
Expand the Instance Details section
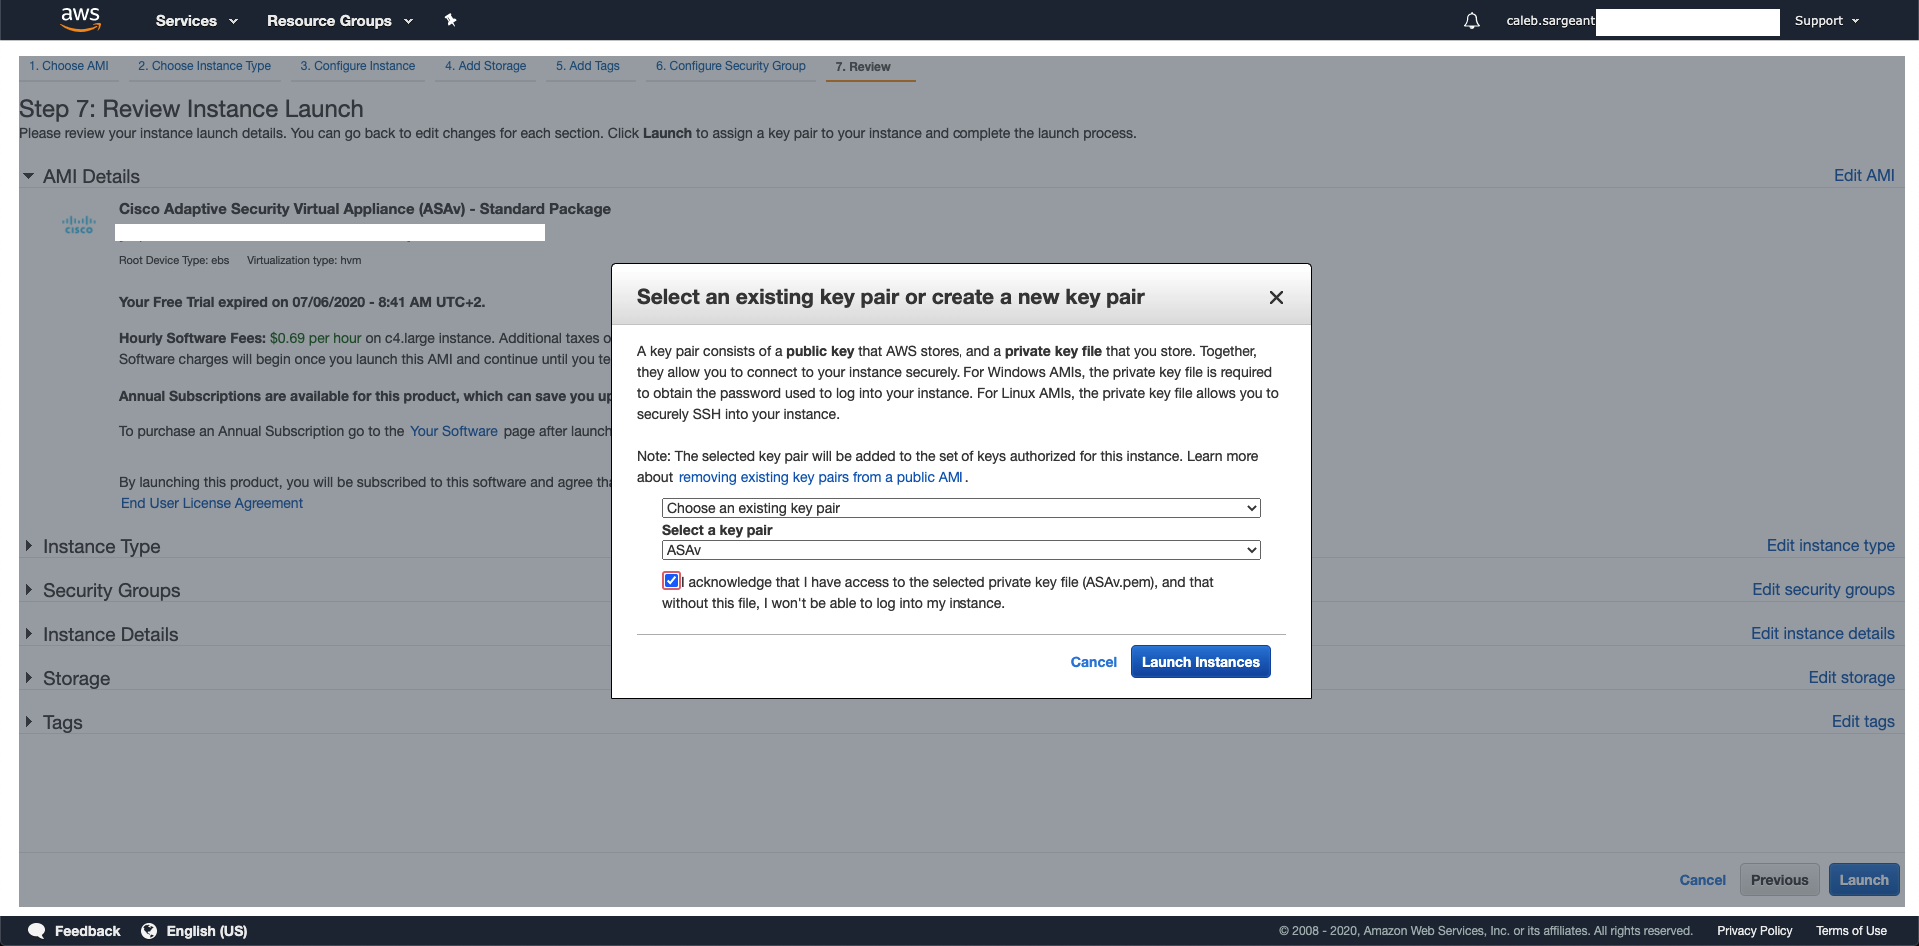pyautogui.click(x=28, y=634)
